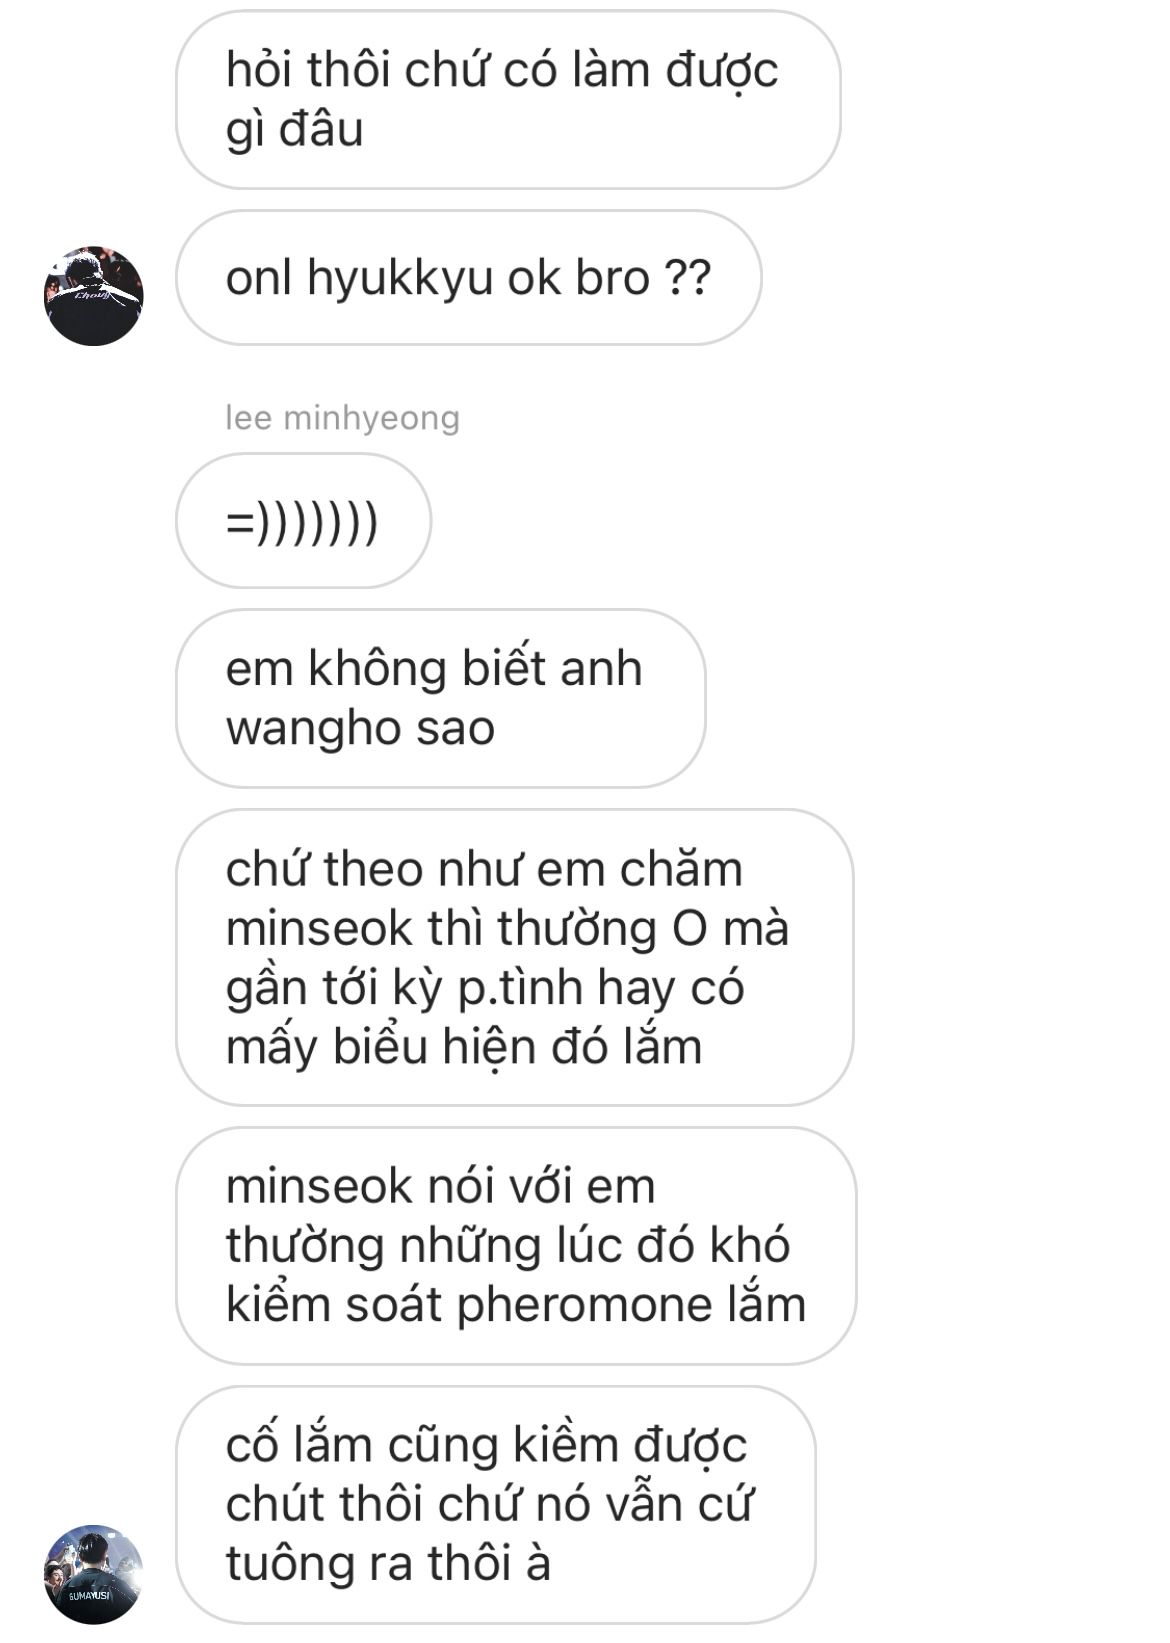
Task: Tap the sender name lee minhyeong
Action: click(342, 417)
